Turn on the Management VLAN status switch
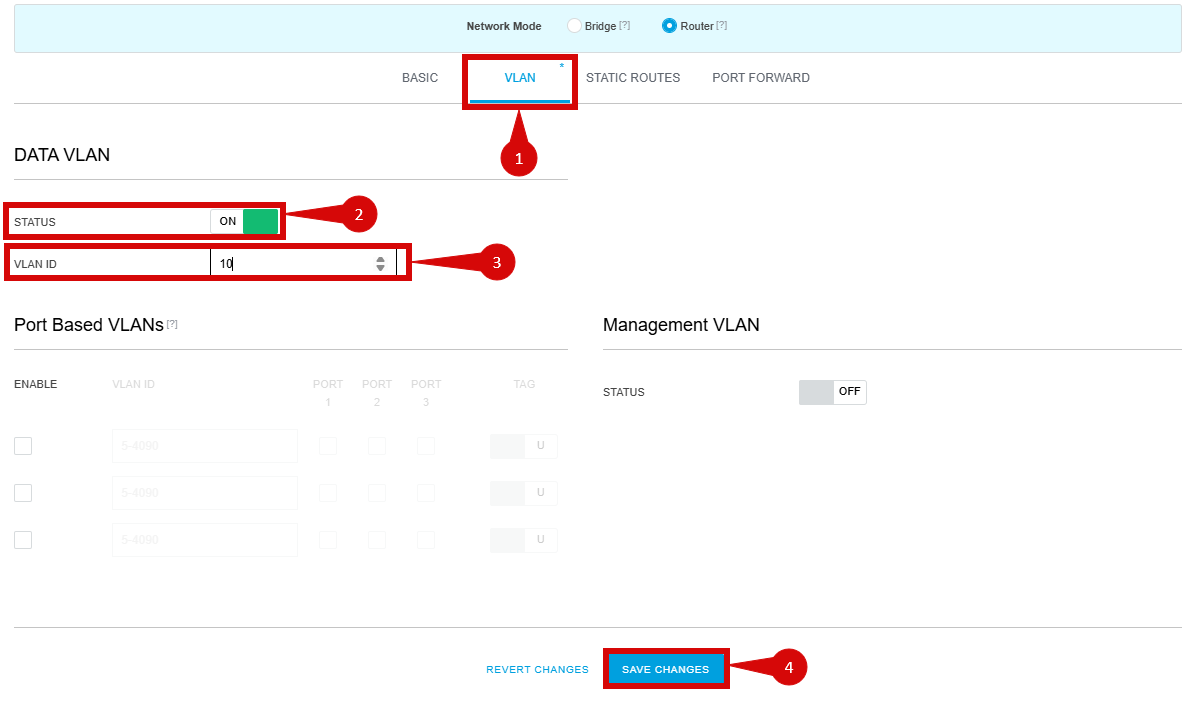This screenshot has width=1198, height=701. pos(833,392)
